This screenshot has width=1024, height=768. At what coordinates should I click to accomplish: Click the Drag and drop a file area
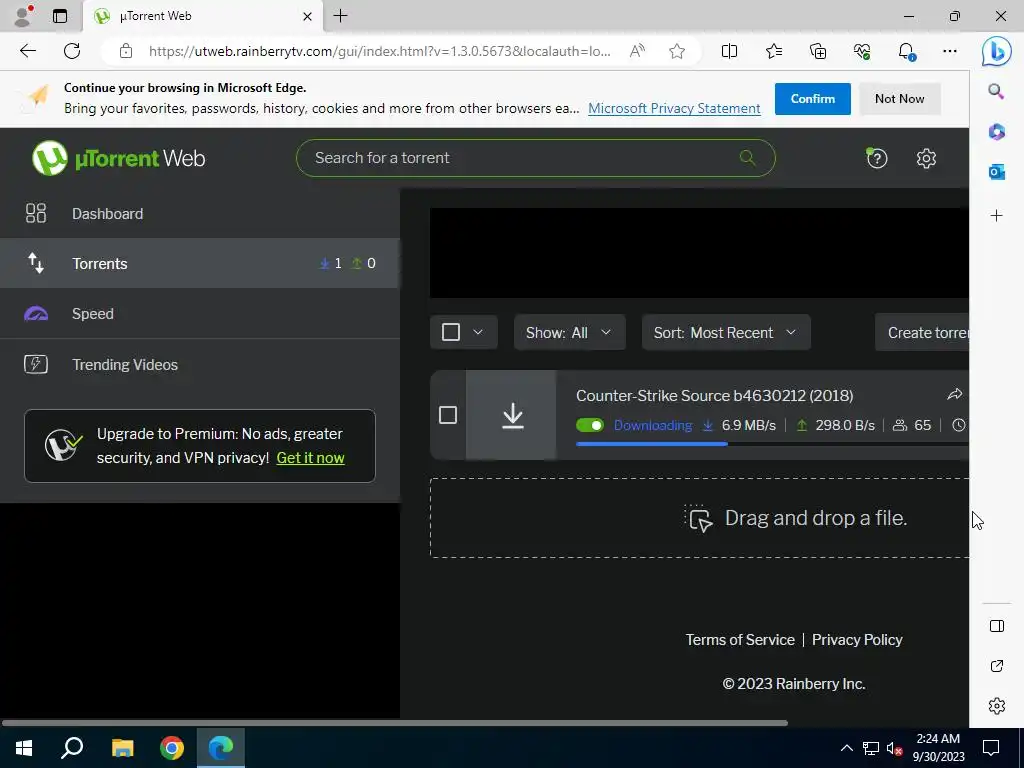tap(699, 518)
